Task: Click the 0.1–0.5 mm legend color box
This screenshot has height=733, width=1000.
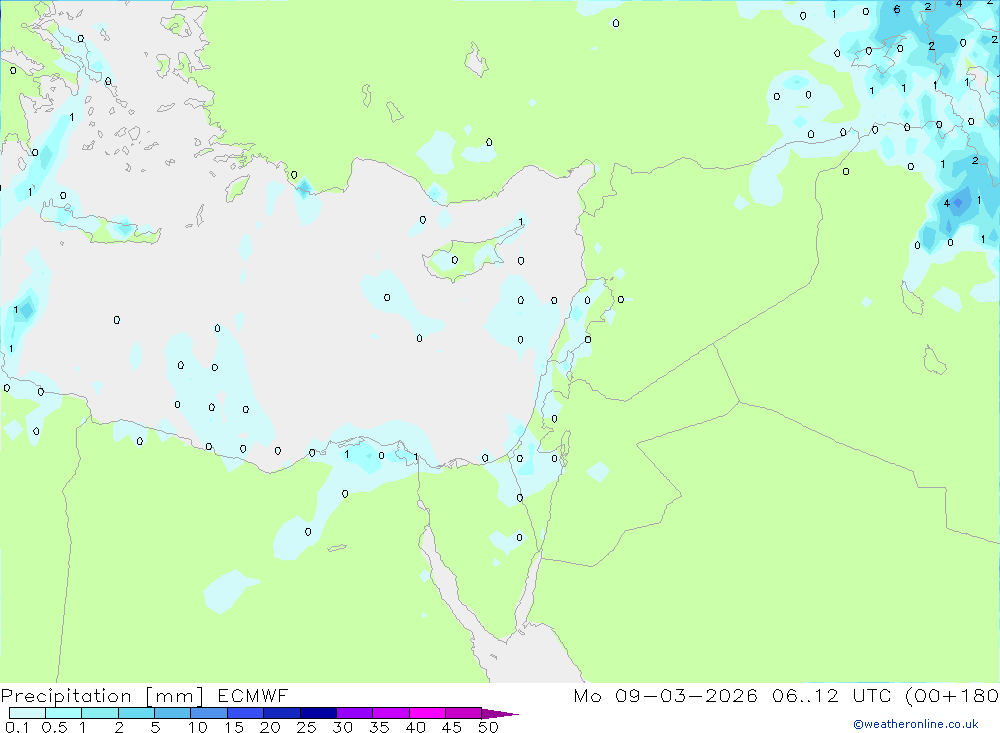Action: [x=27, y=713]
